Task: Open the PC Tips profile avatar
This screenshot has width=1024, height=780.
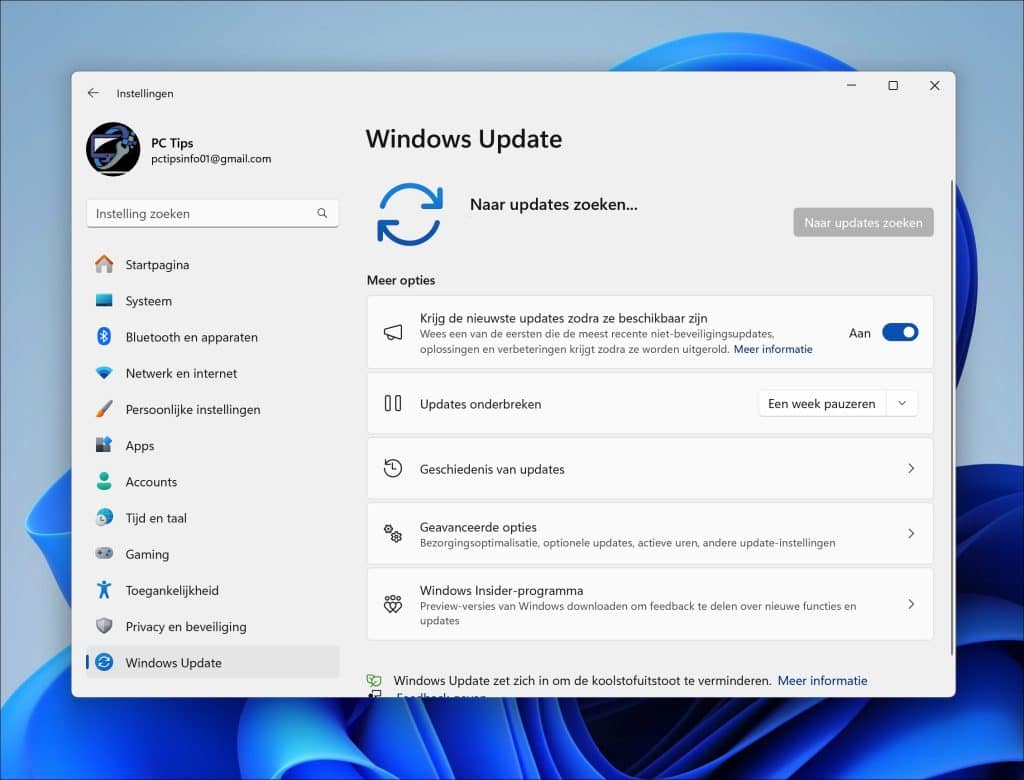Action: click(113, 149)
